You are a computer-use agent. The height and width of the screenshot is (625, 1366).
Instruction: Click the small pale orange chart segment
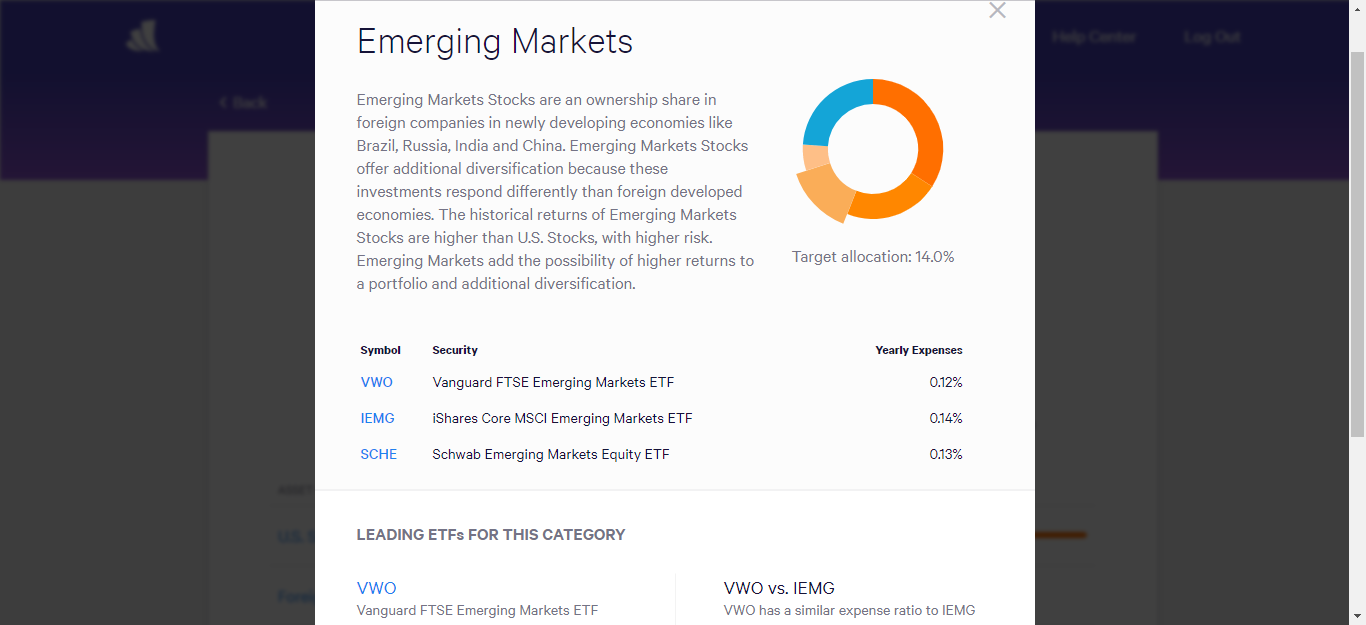point(814,158)
